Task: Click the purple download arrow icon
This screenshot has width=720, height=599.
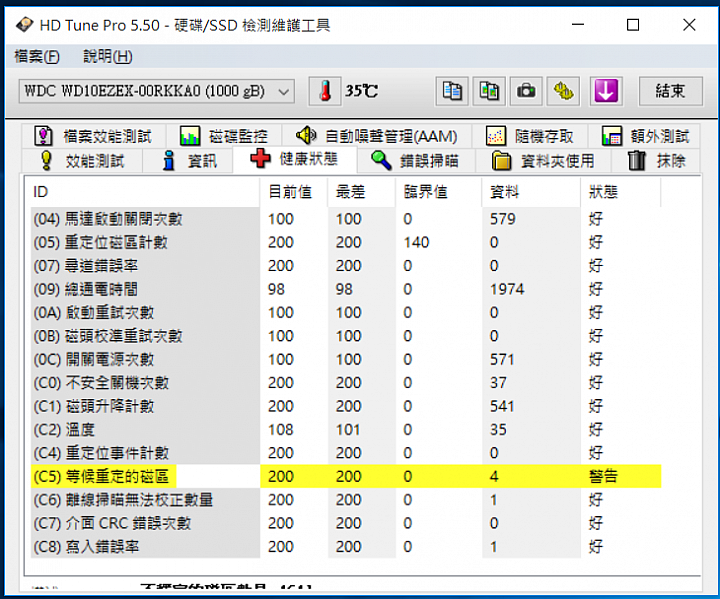Action: point(606,91)
